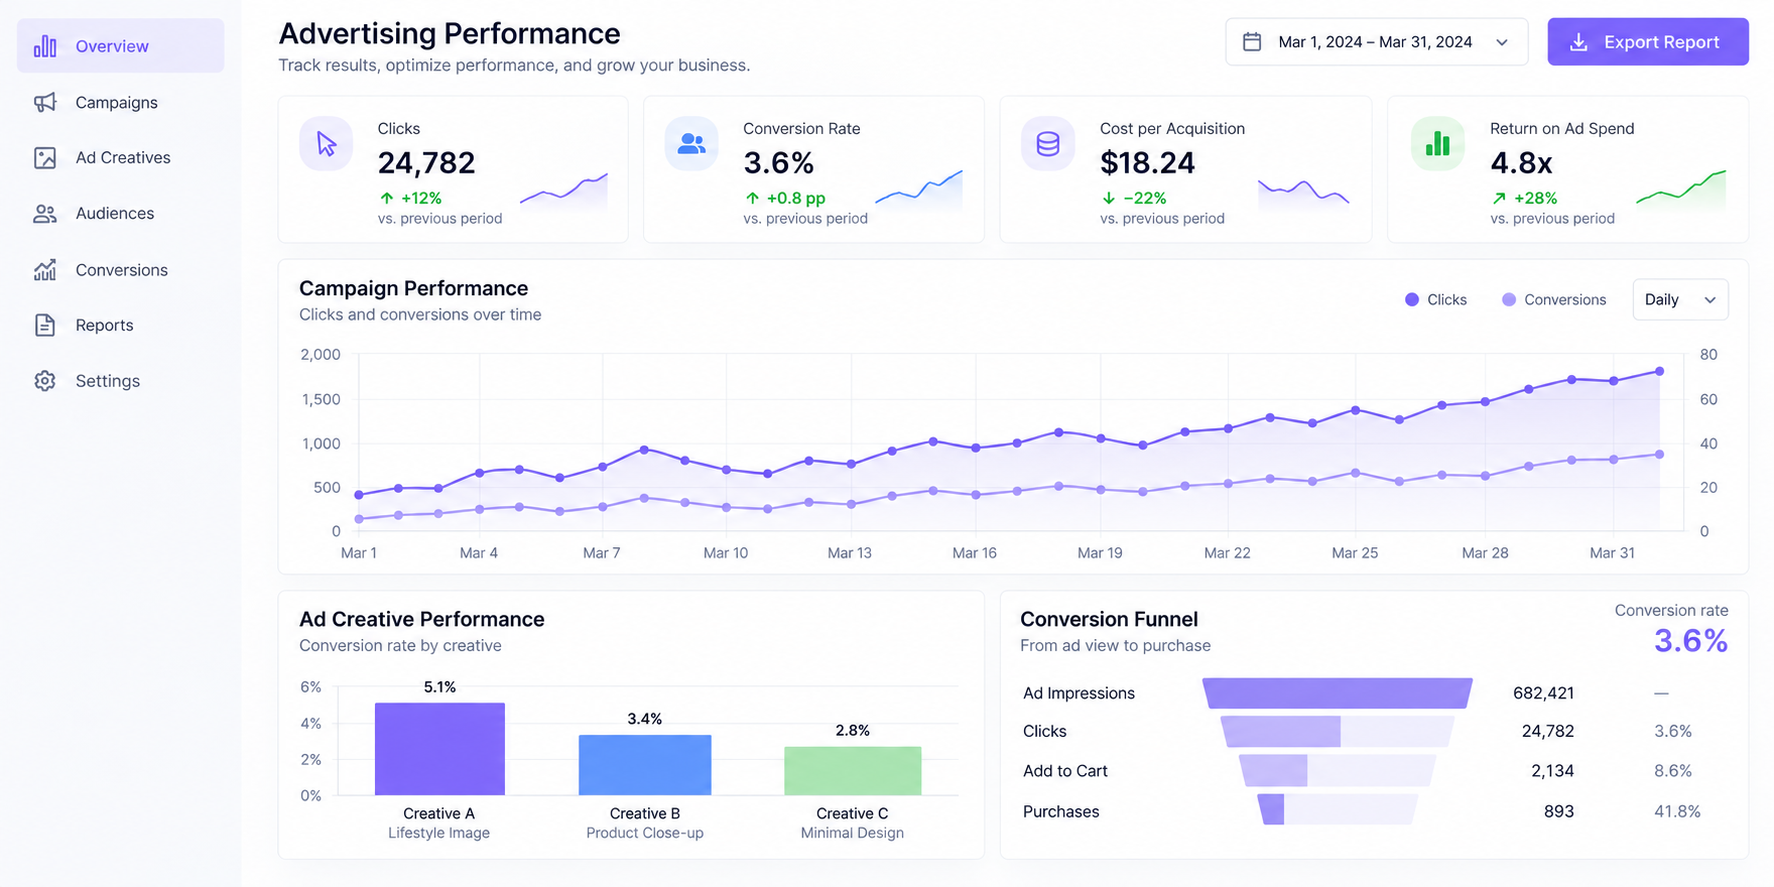Click the Campaign Performance heading
Image resolution: width=1774 pixels, height=887 pixels.
(413, 288)
